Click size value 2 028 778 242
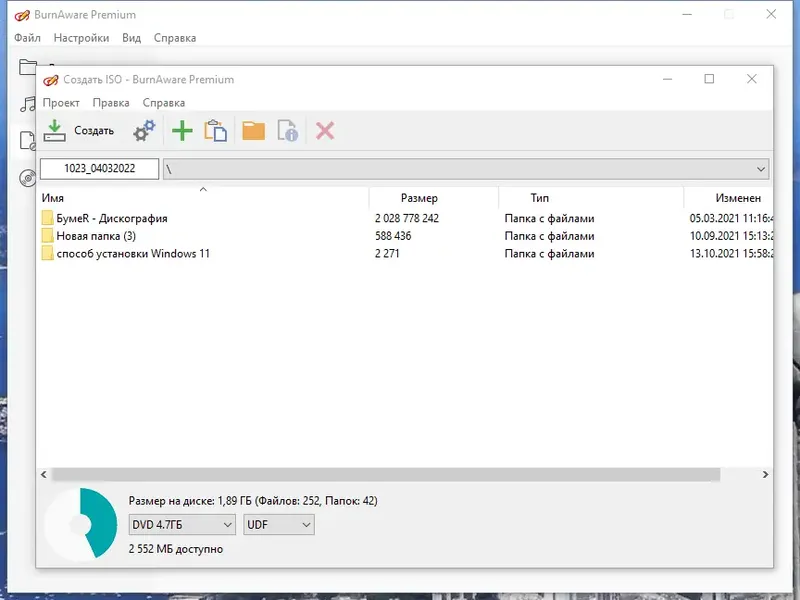 407,218
